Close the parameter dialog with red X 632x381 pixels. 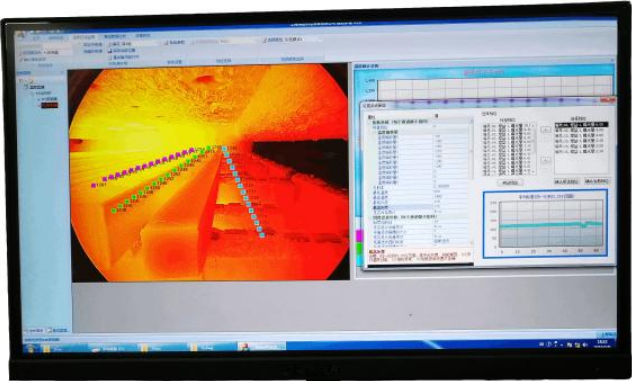tap(607, 100)
